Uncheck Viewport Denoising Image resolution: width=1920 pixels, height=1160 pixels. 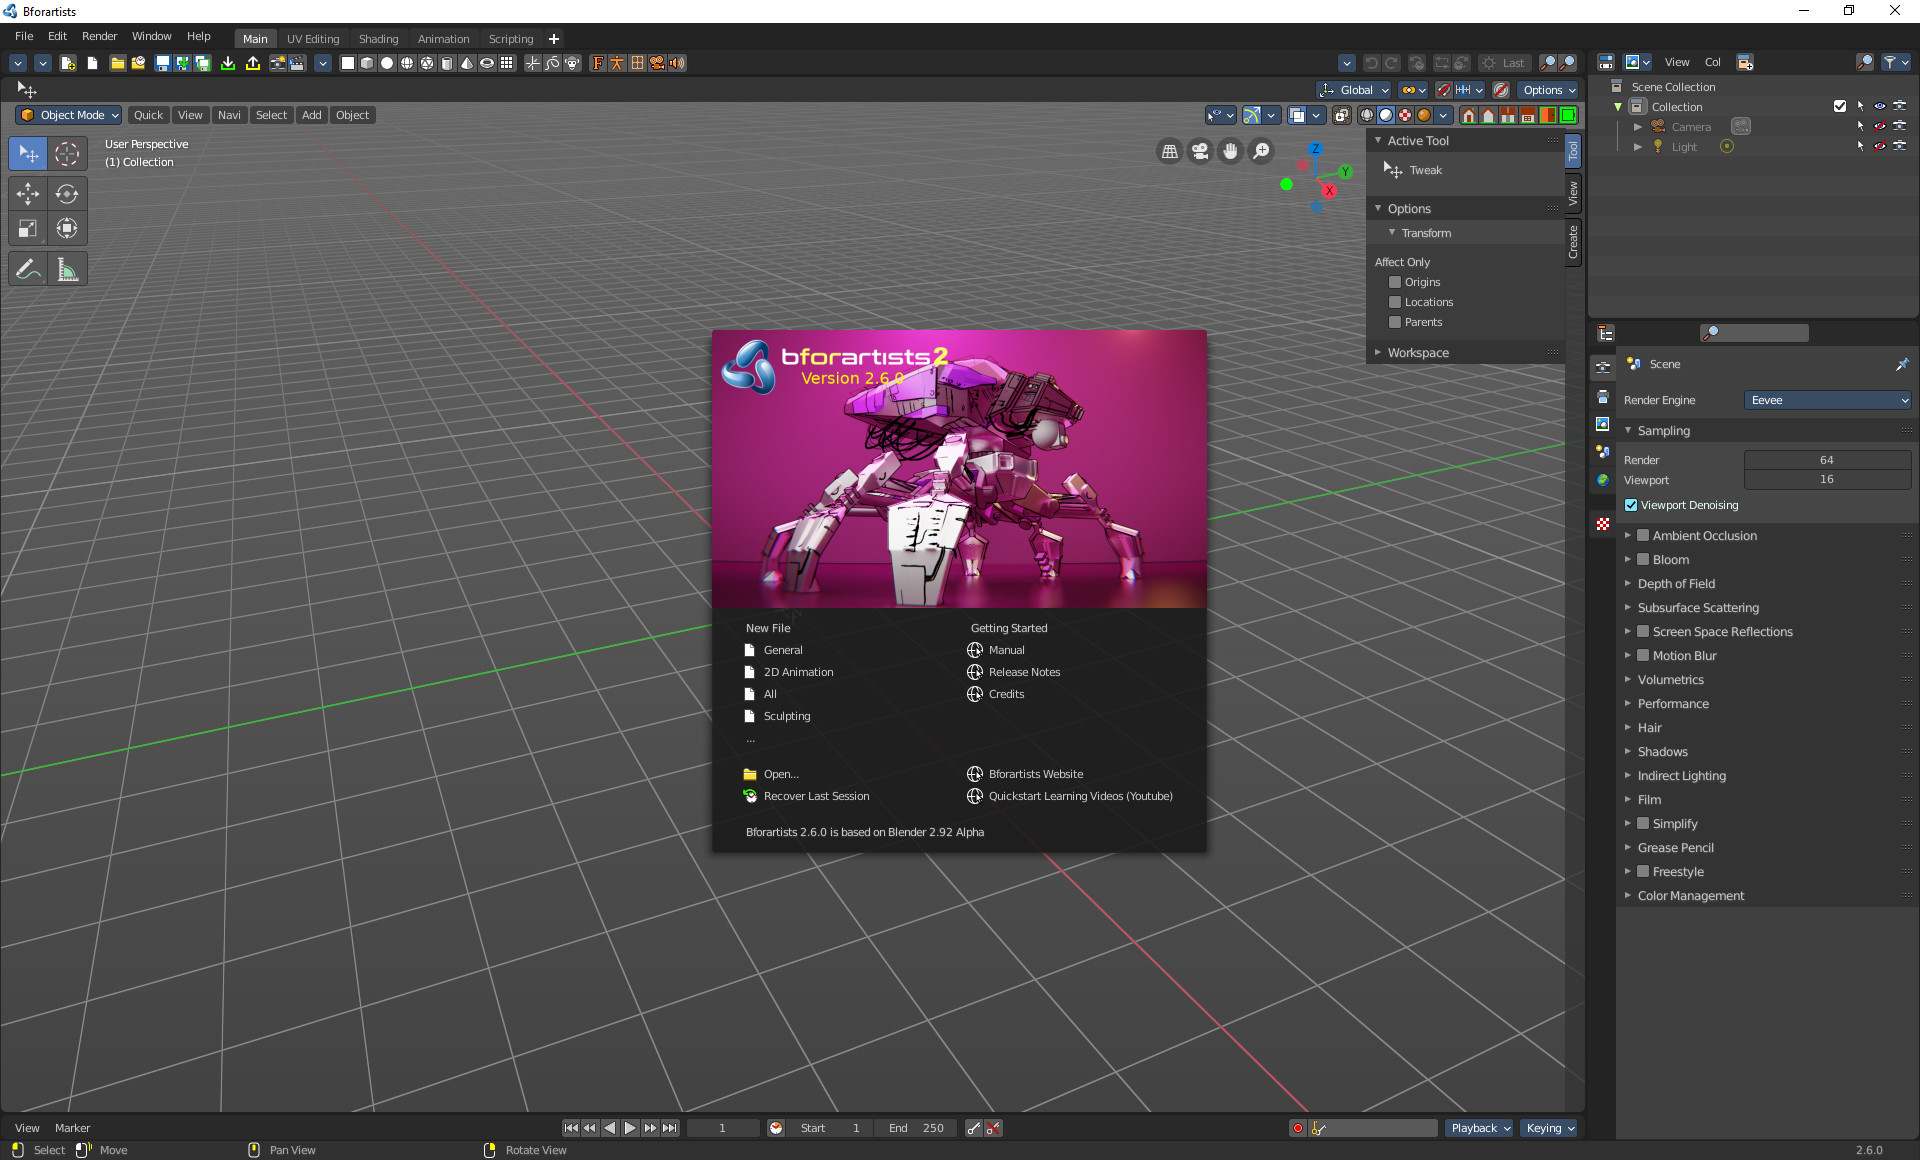point(1631,506)
